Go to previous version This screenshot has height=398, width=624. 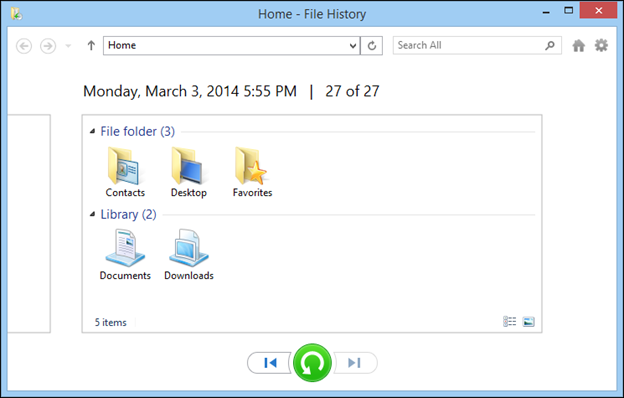coord(269,363)
